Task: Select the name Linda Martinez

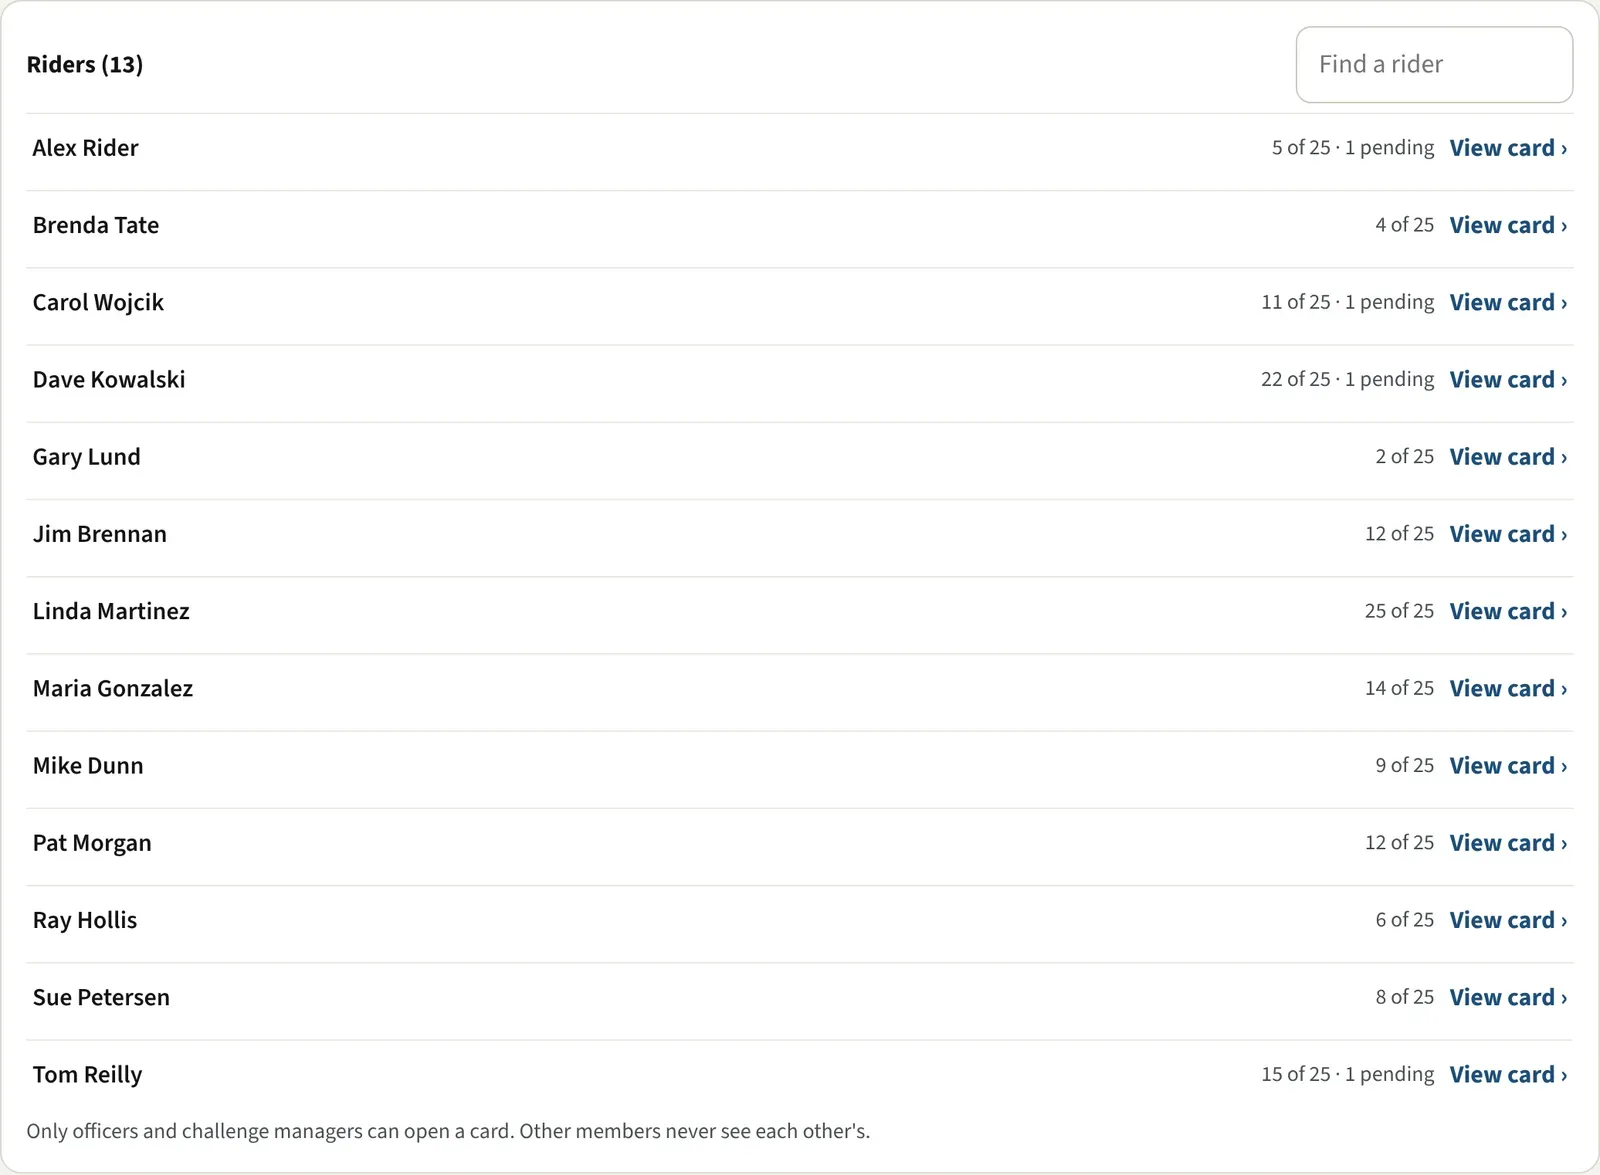Action: tap(111, 611)
